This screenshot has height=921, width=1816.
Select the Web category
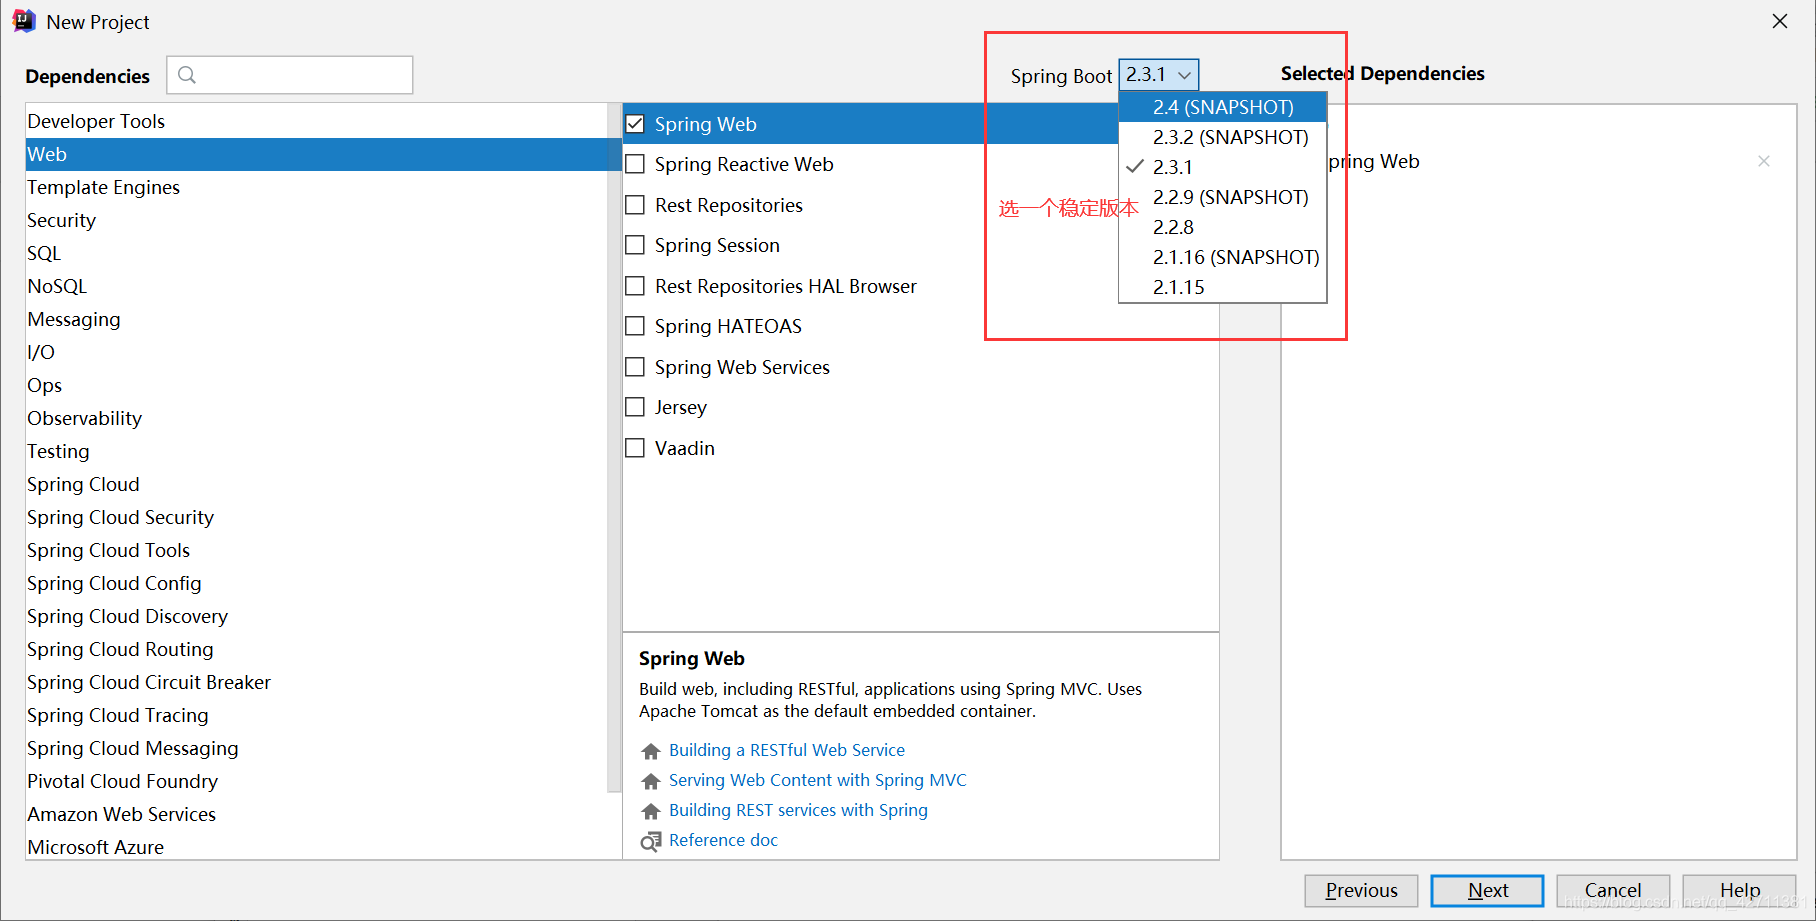(x=316, y=154)
